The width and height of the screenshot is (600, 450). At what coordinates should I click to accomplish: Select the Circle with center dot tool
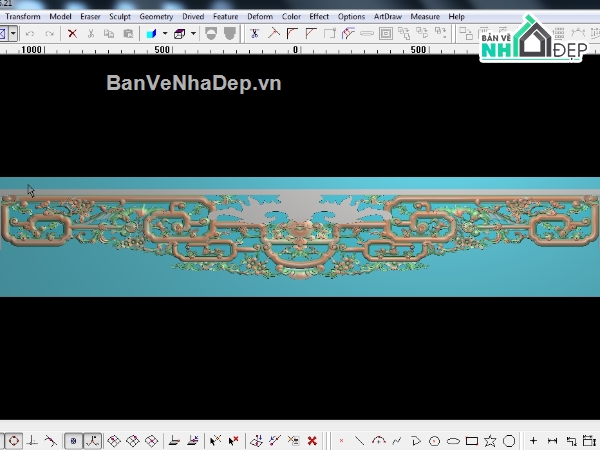pyautogui.click(x=435, y=441)
